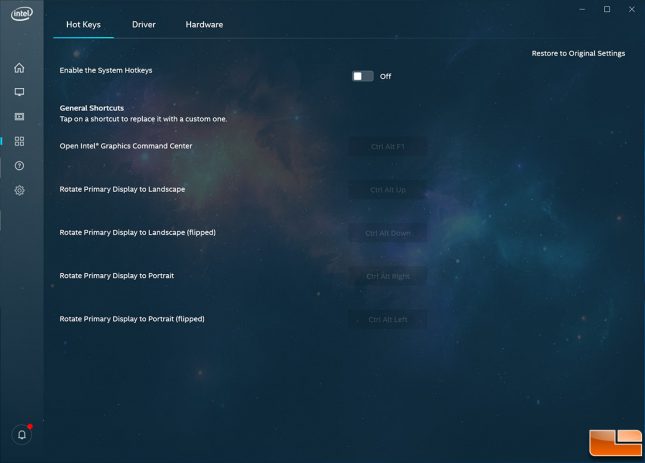Select the System grid icon in sidebar
The image size is (645, 463).
pos(19,141)
